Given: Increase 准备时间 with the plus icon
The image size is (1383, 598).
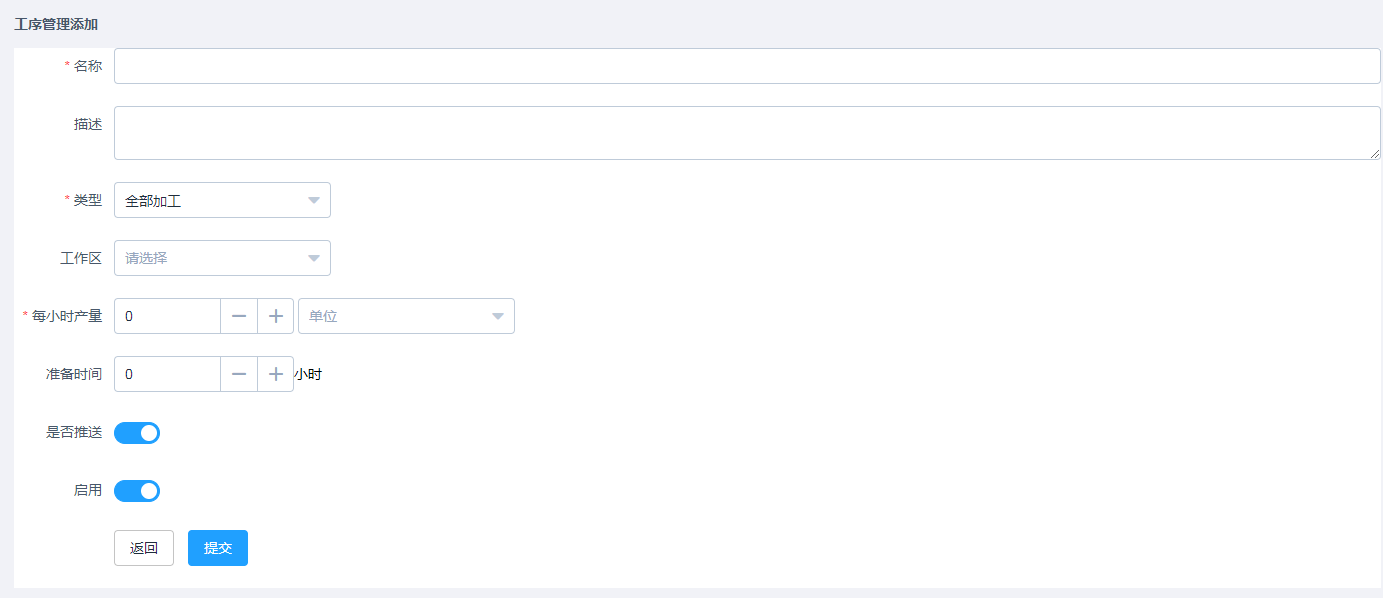Looking at the screenshot, I should (276, 374).
